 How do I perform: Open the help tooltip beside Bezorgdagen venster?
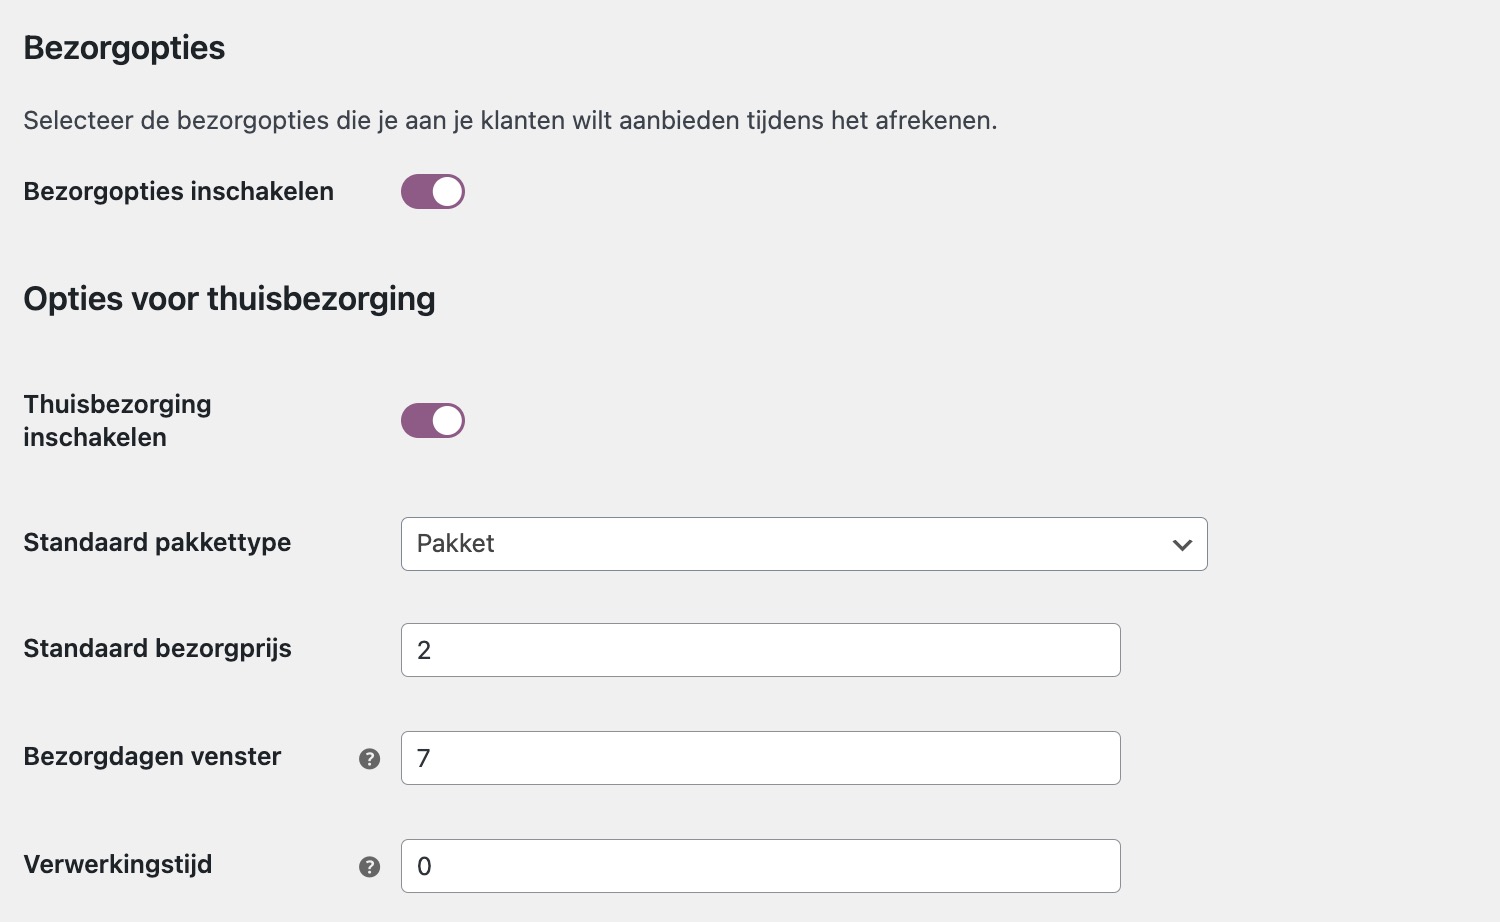(x=369, y=759)
